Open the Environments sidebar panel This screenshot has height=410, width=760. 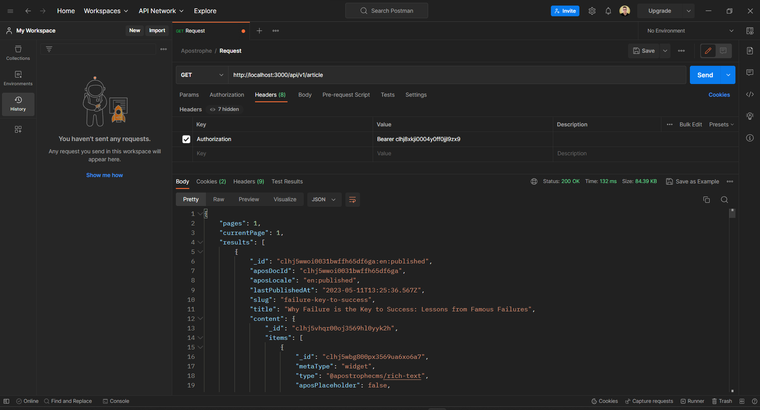18,78
